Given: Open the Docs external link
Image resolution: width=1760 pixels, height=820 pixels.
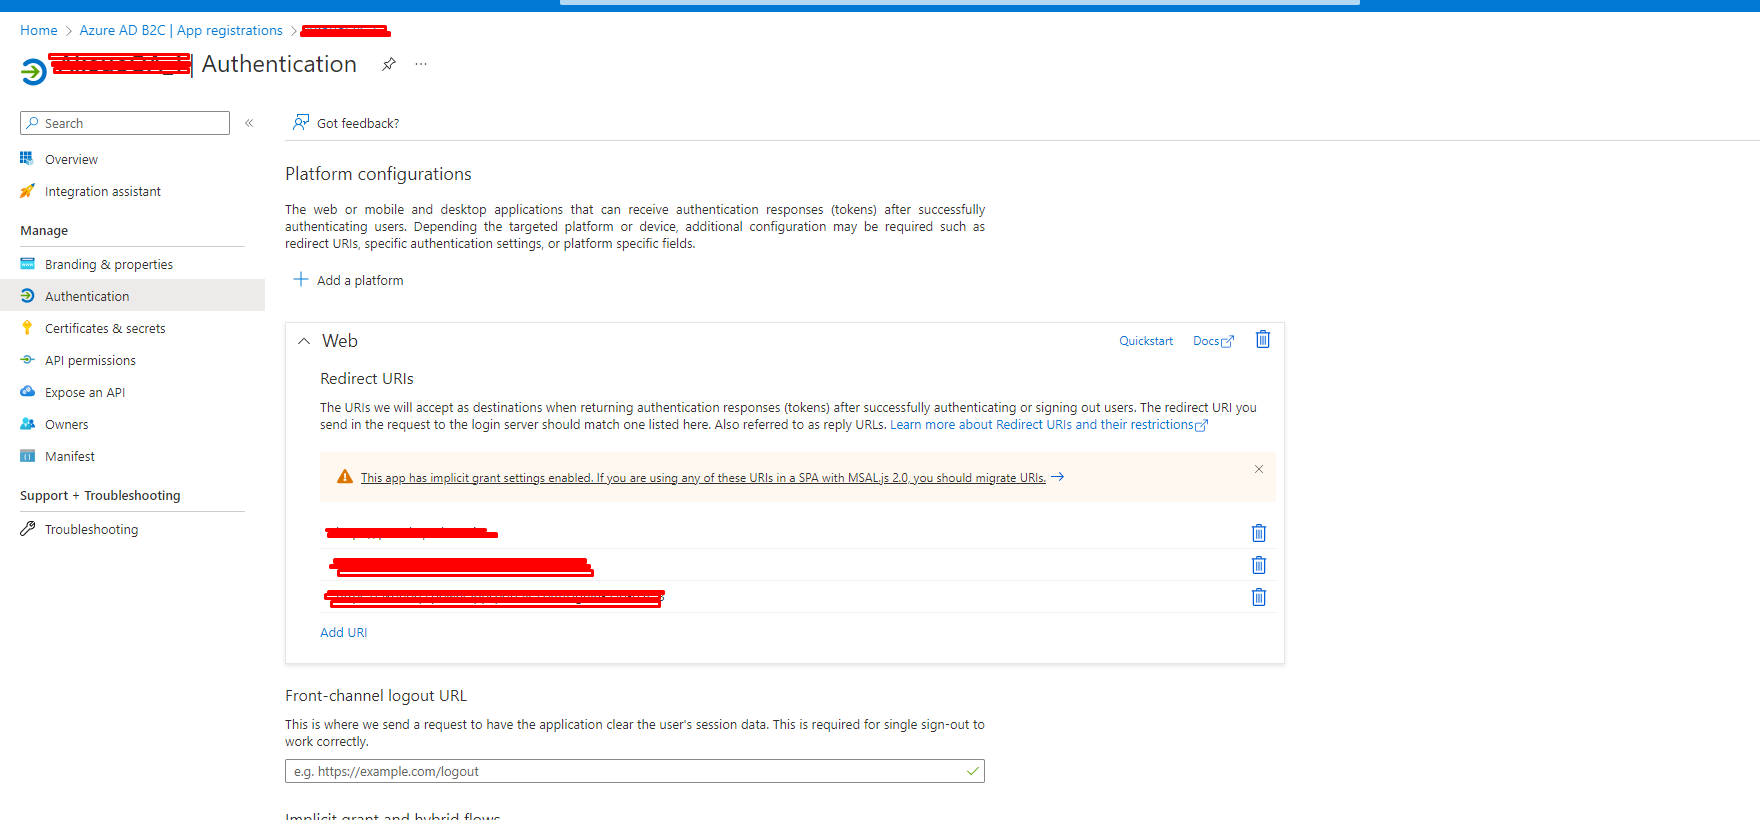Looking at the screenshot, I should point(1212,341).
